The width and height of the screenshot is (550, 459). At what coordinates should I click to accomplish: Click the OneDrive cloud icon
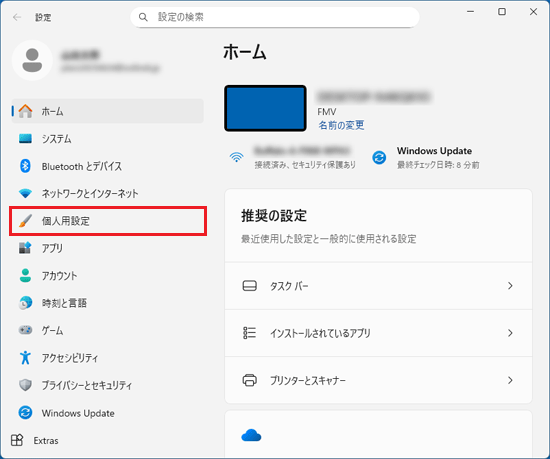251,436
